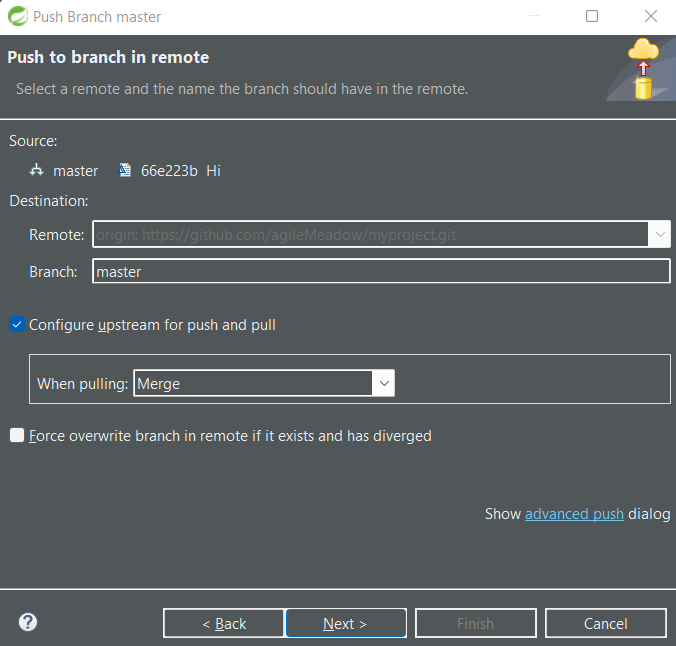Click the Merge value in When pulling
676x646 pixels.
pos(159,383)
